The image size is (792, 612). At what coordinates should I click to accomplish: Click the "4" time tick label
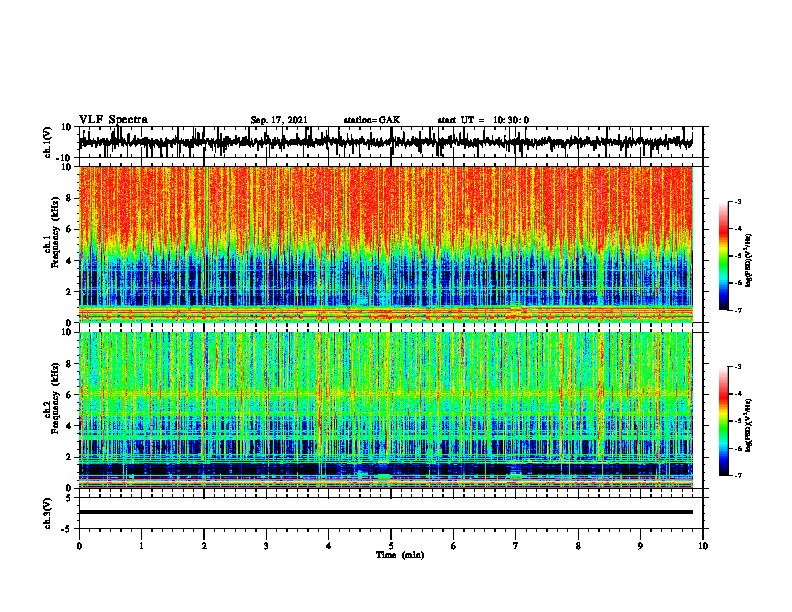coord(329,546)
